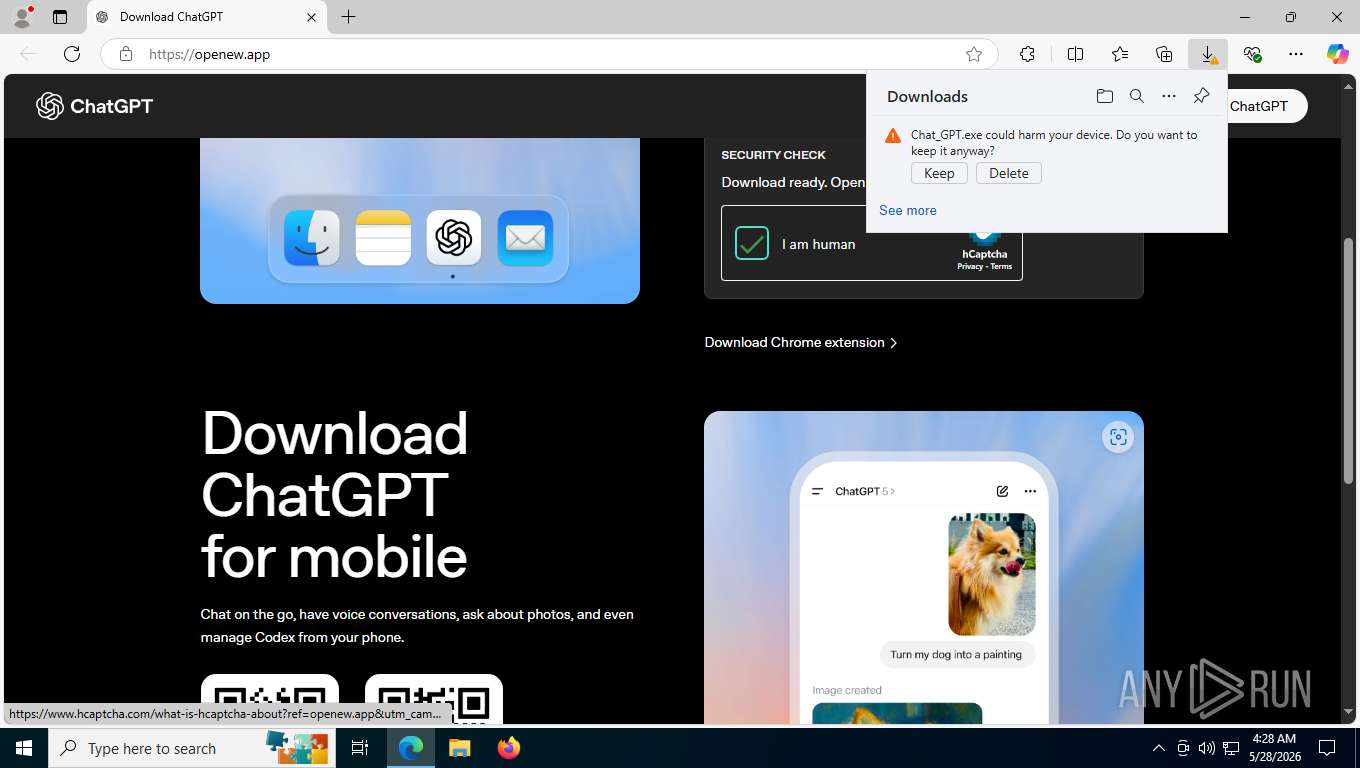The width and height of the screenshot is (1360, 768).
Task: Click the ChatGPT app icon in dock image
Action: click(x=454, y=238)
